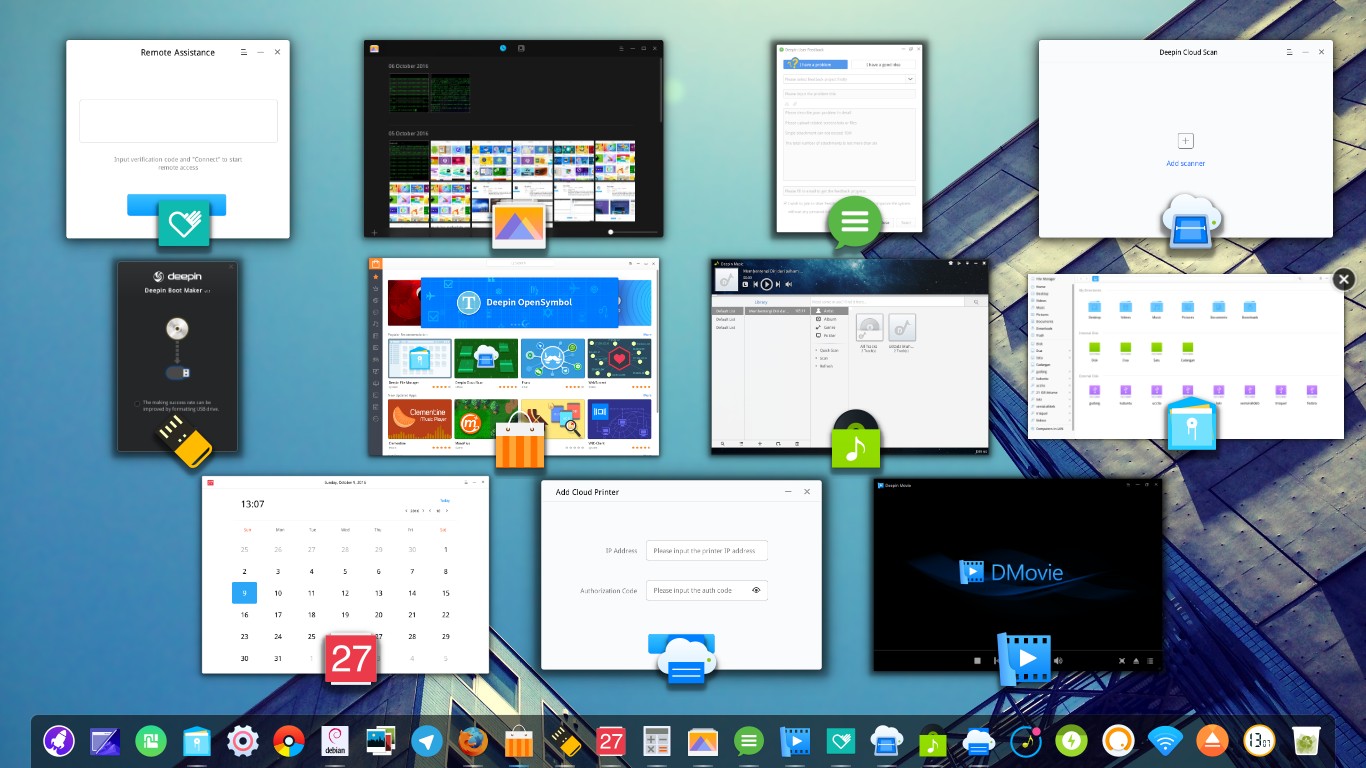Viewport: 1366px width, 768px height.
Task: Open the Desktop folder icon in File Manager grid
Action: (x=1094, y=306)
